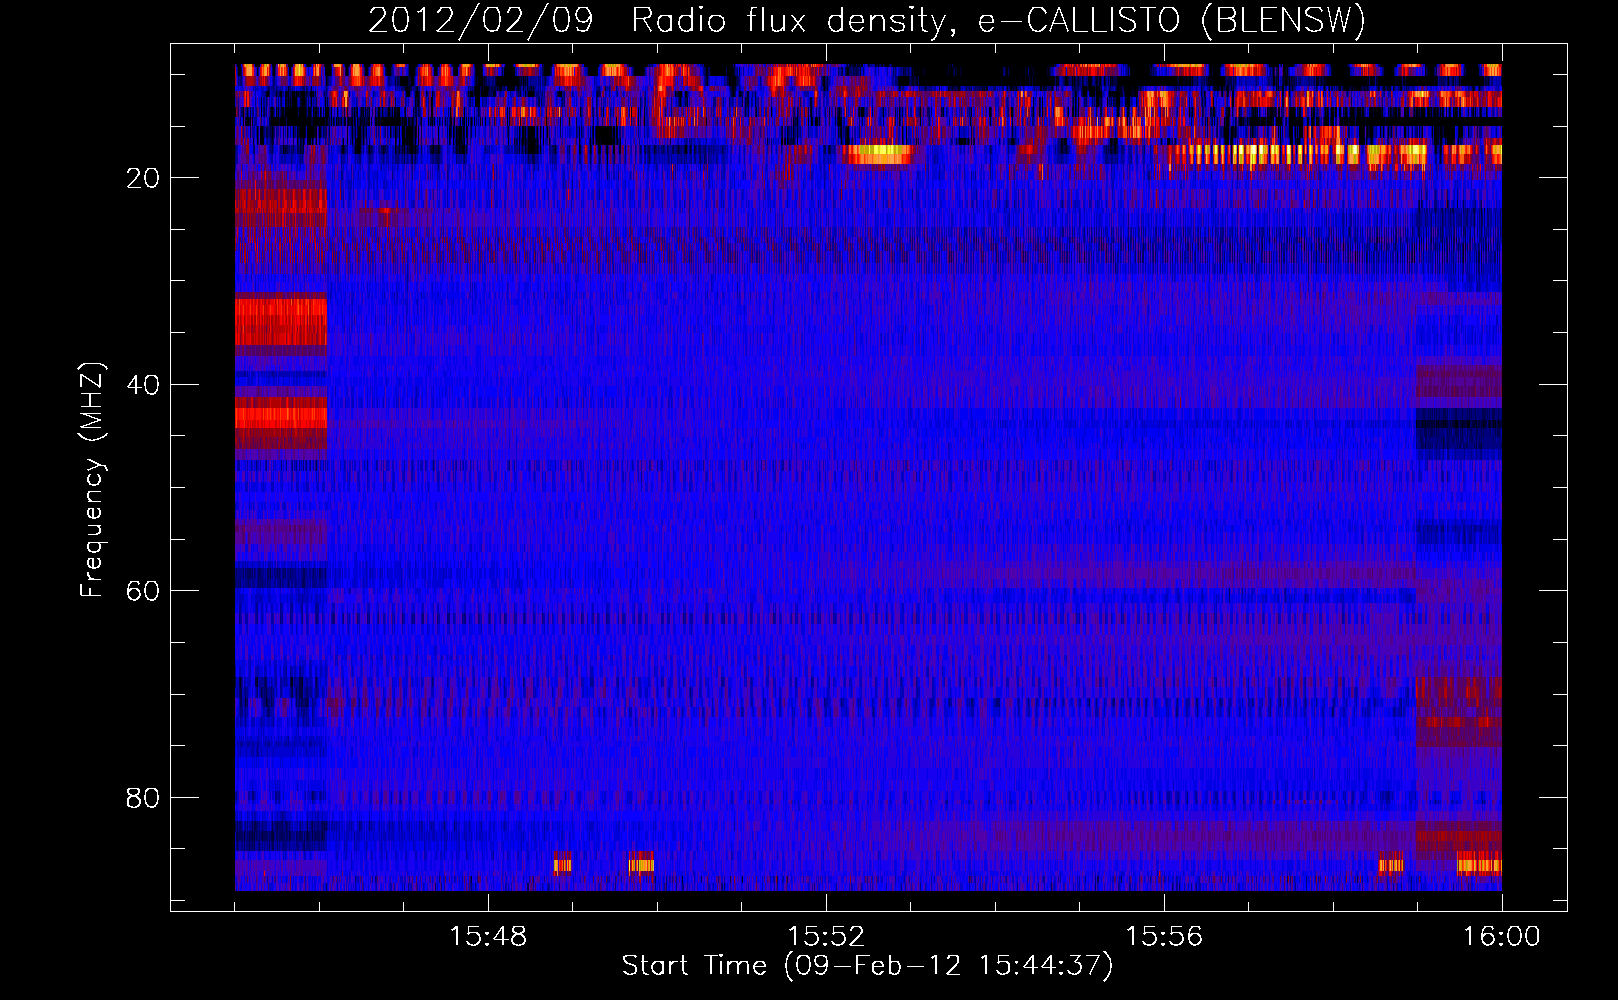Image resolution: width=1618 pixels, height=1000 pixels.
Task: Click the 80 MHz frequency tick label
Action: point(144,798)
